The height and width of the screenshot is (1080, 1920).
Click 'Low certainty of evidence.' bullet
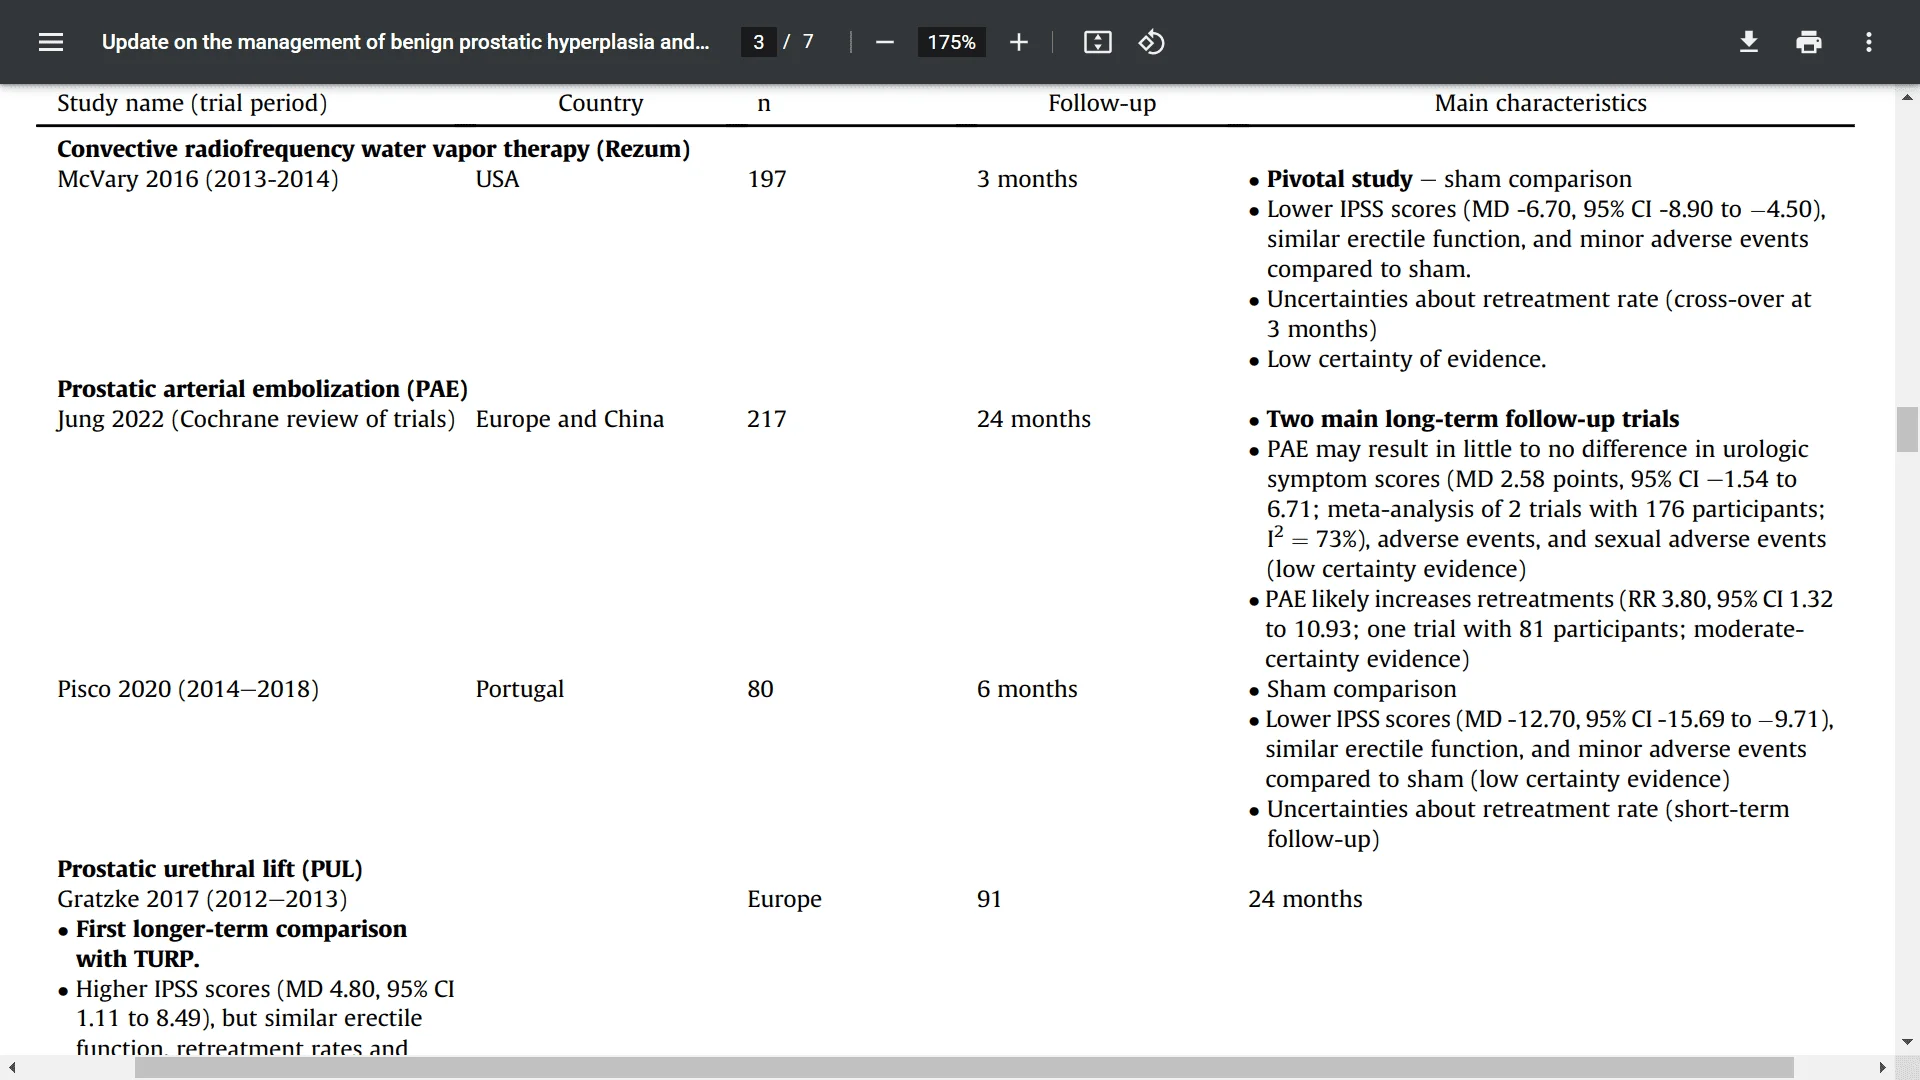point(1406,359)
